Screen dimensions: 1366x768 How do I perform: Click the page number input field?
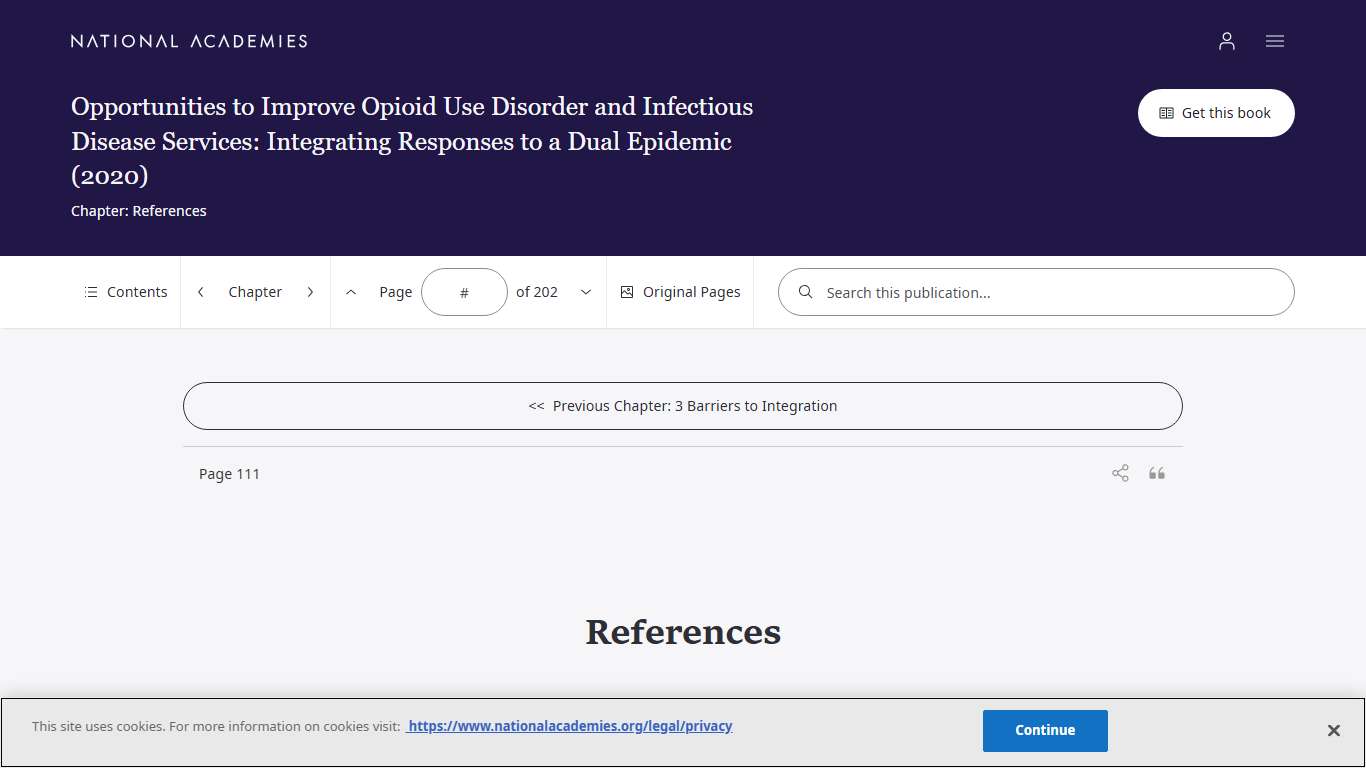464,291
